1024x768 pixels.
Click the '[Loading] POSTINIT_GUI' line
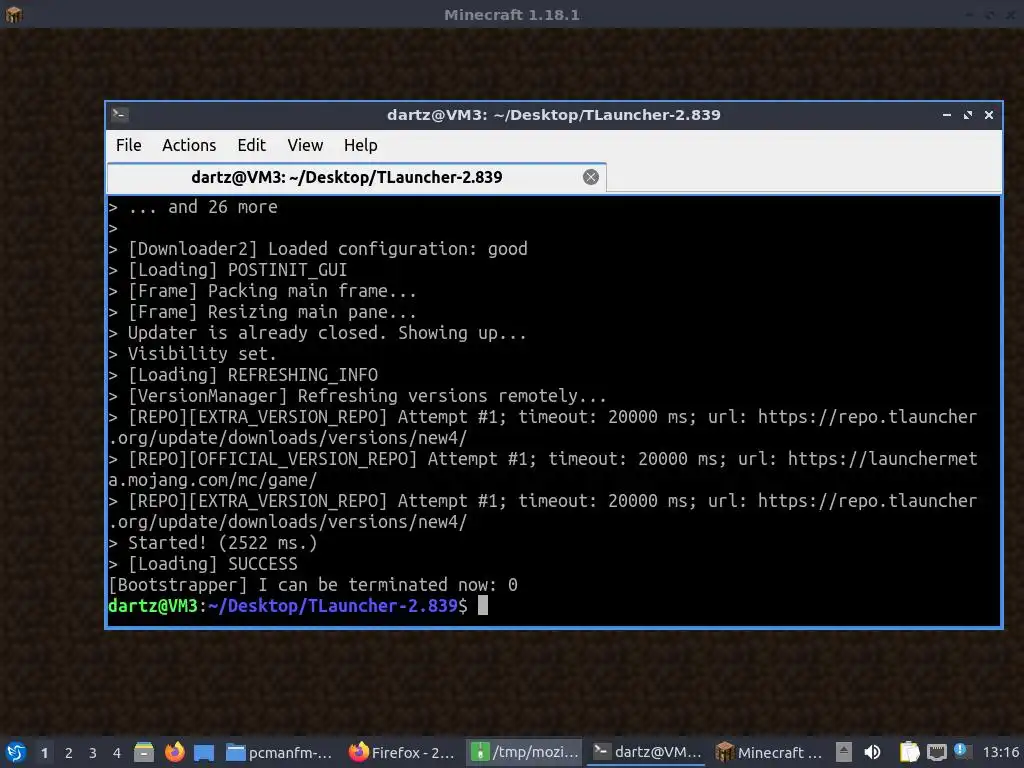(228, 270)
